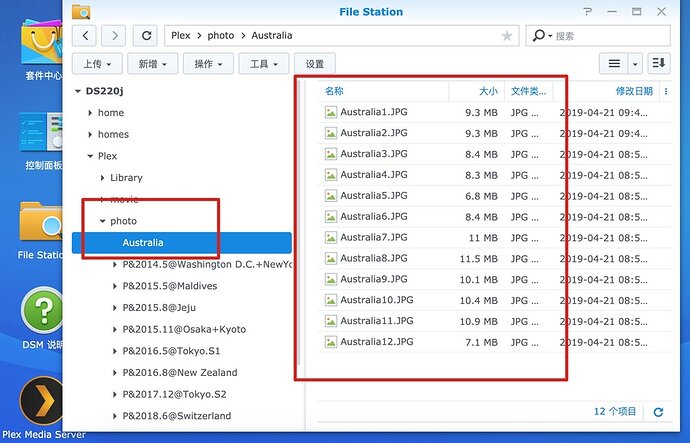The height and width of the screenshot is (443, 690).
Task: Collapse the photo folder in tree
Action: click(103, 221)
